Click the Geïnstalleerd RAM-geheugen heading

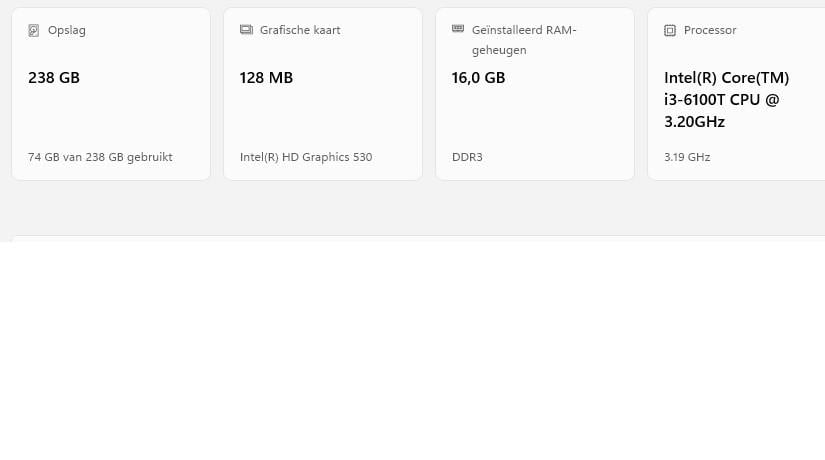(x=524, y=39)
